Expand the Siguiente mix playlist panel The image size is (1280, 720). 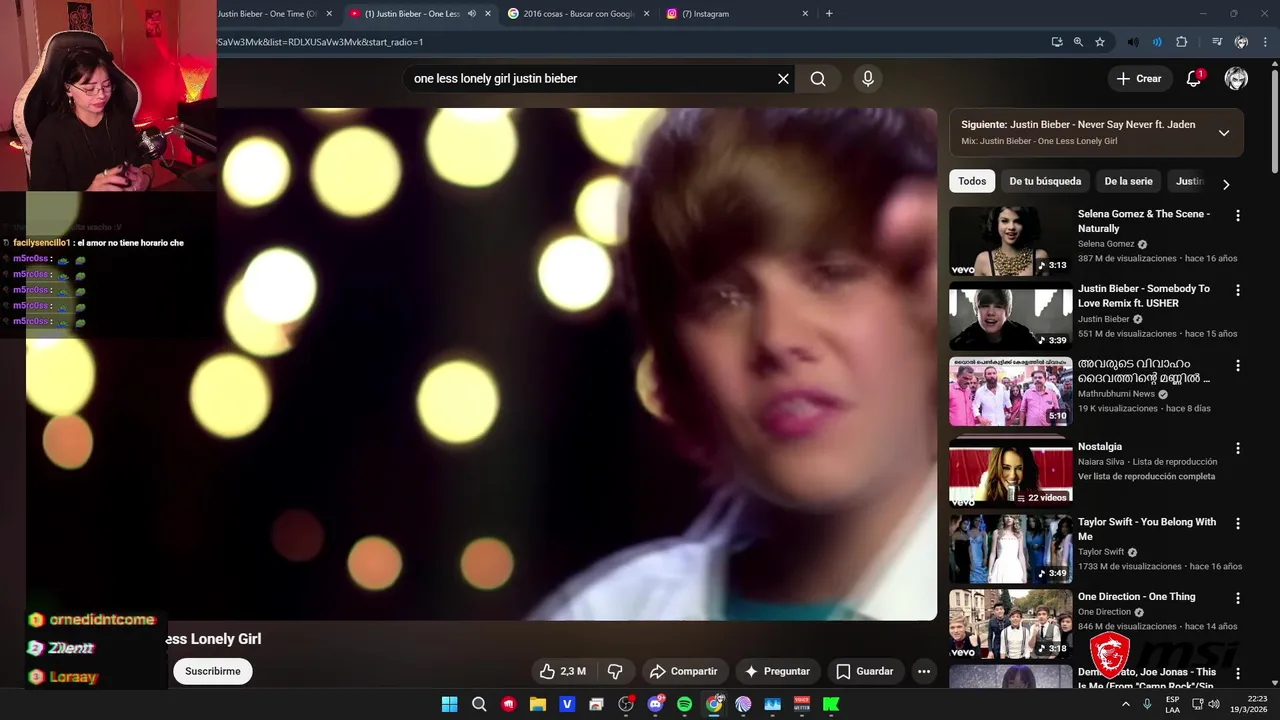click(x=1224, y=133)
